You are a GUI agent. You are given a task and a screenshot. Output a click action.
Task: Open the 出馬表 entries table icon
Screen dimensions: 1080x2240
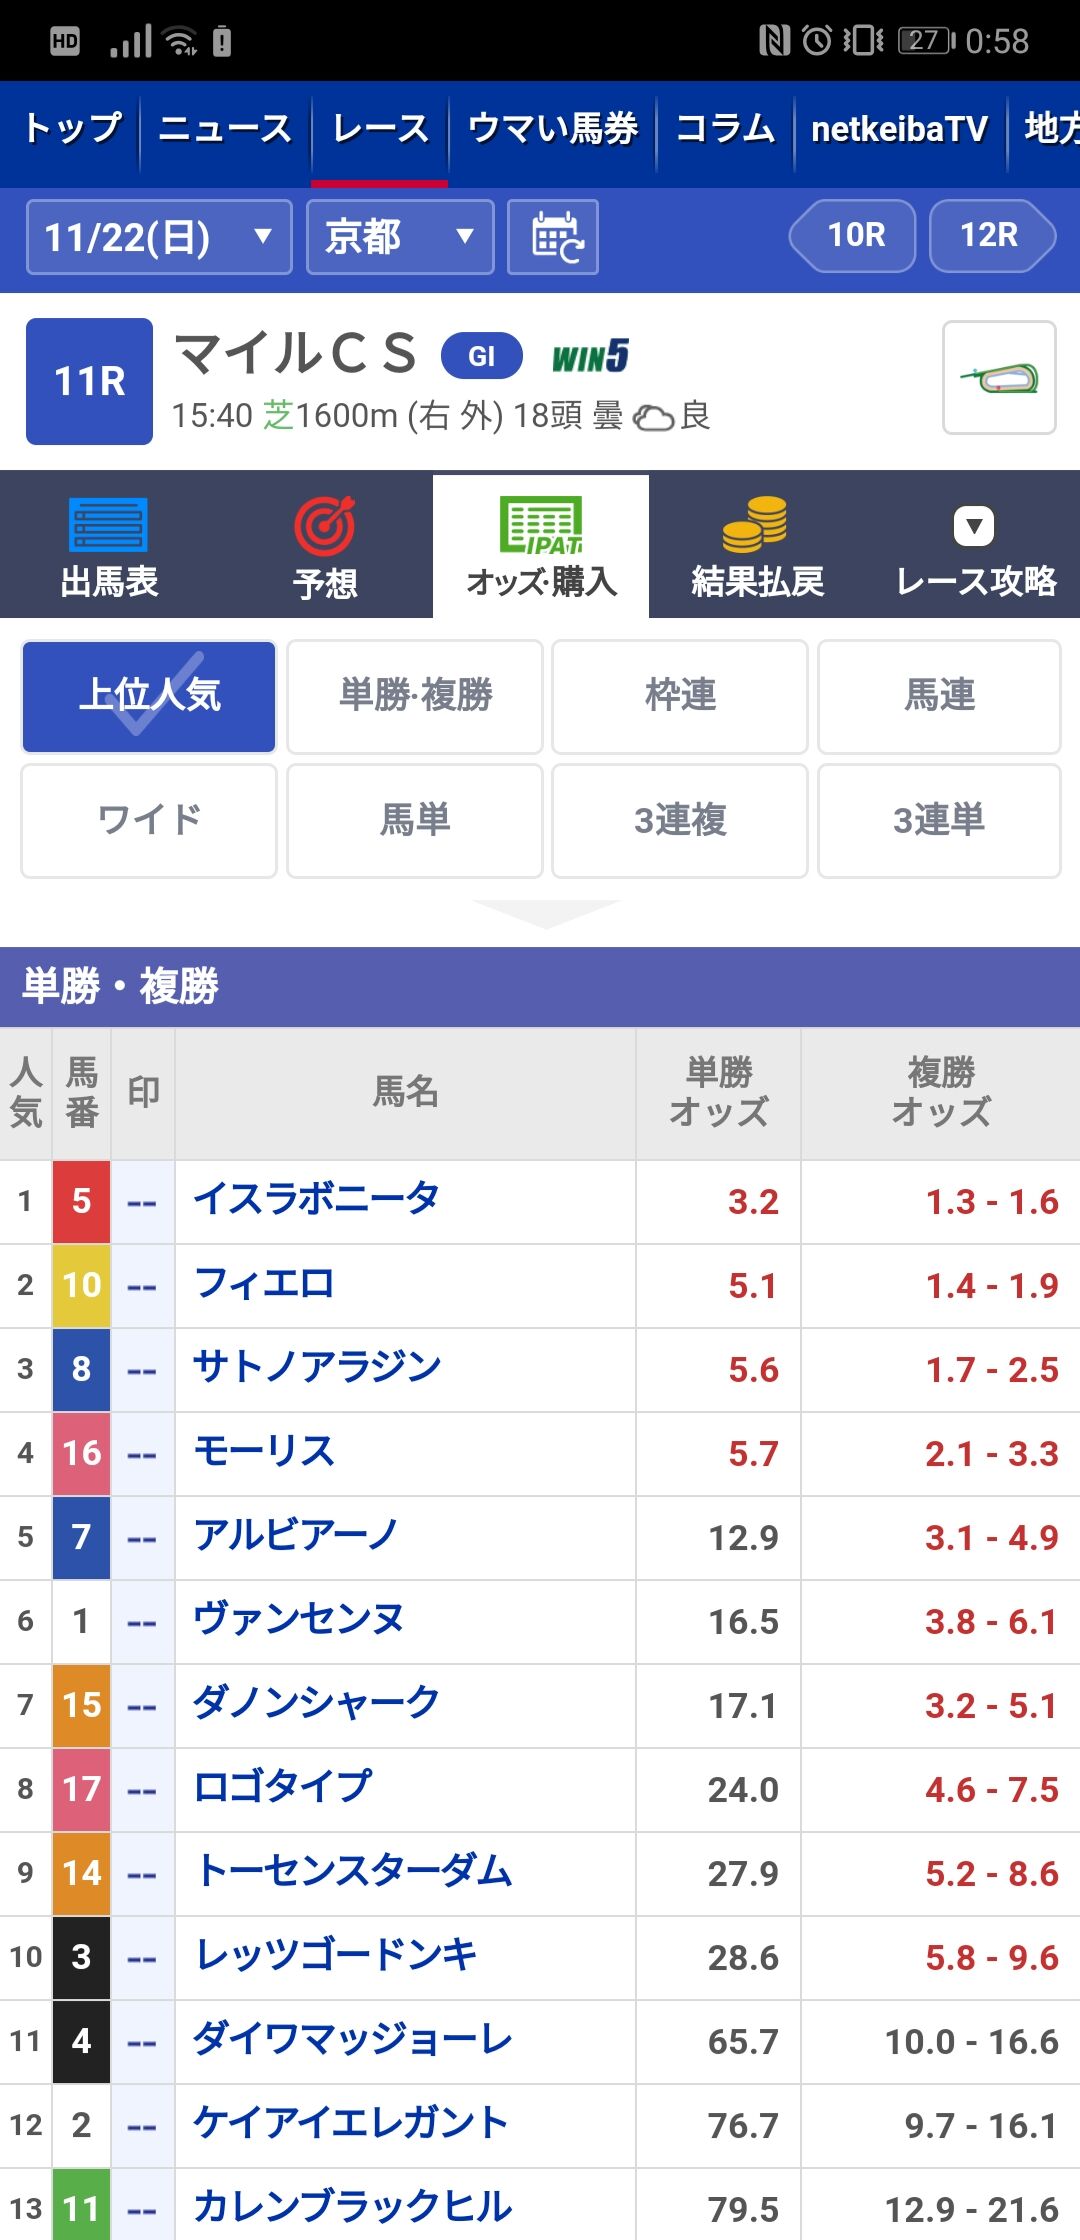[x=108, y=526]
